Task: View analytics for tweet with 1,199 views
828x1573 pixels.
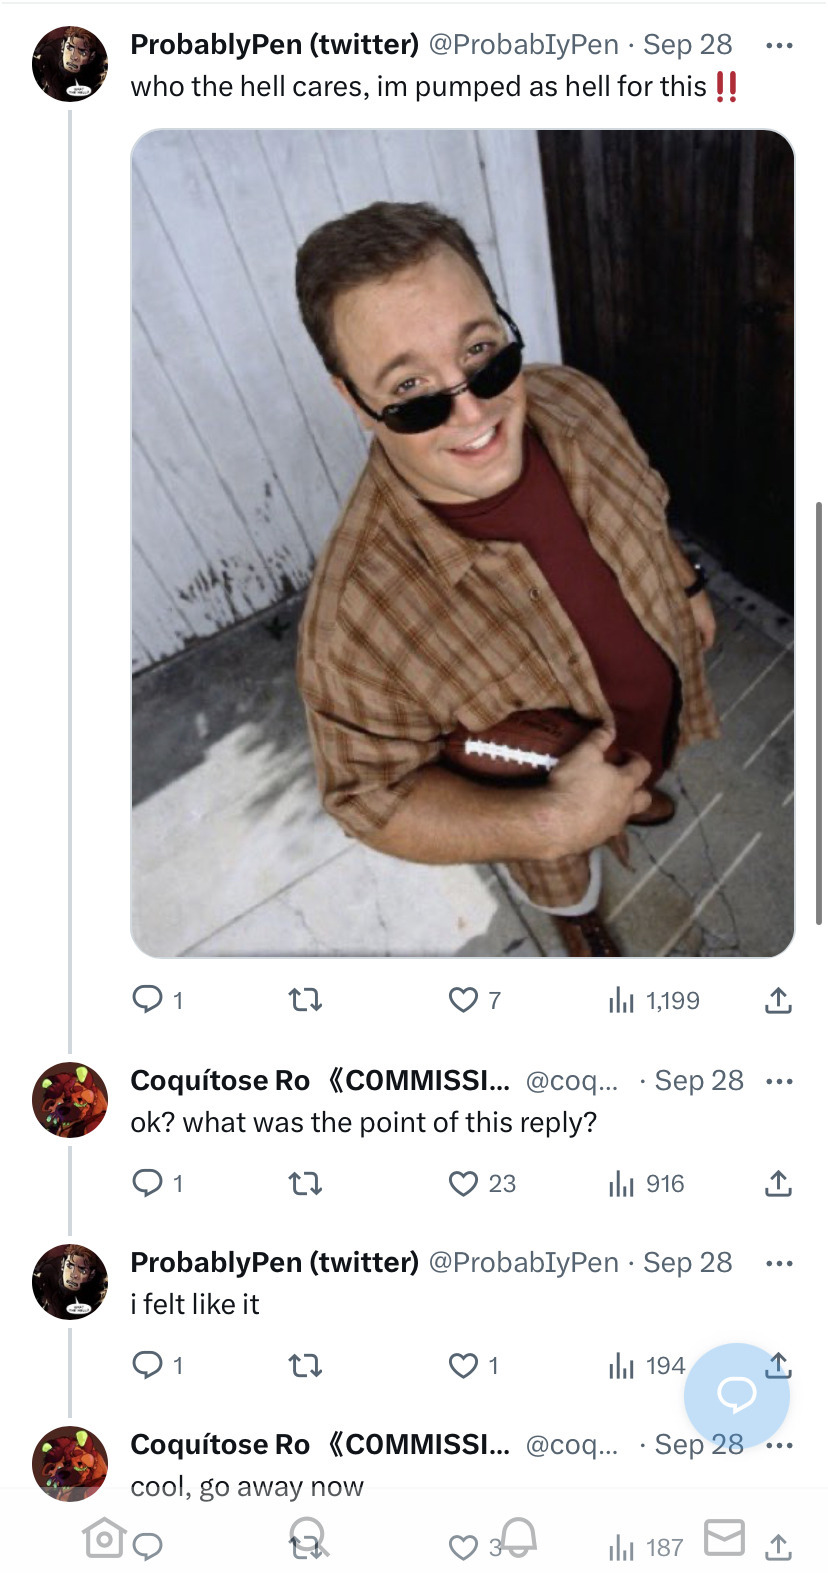Action: (654, 1000)
